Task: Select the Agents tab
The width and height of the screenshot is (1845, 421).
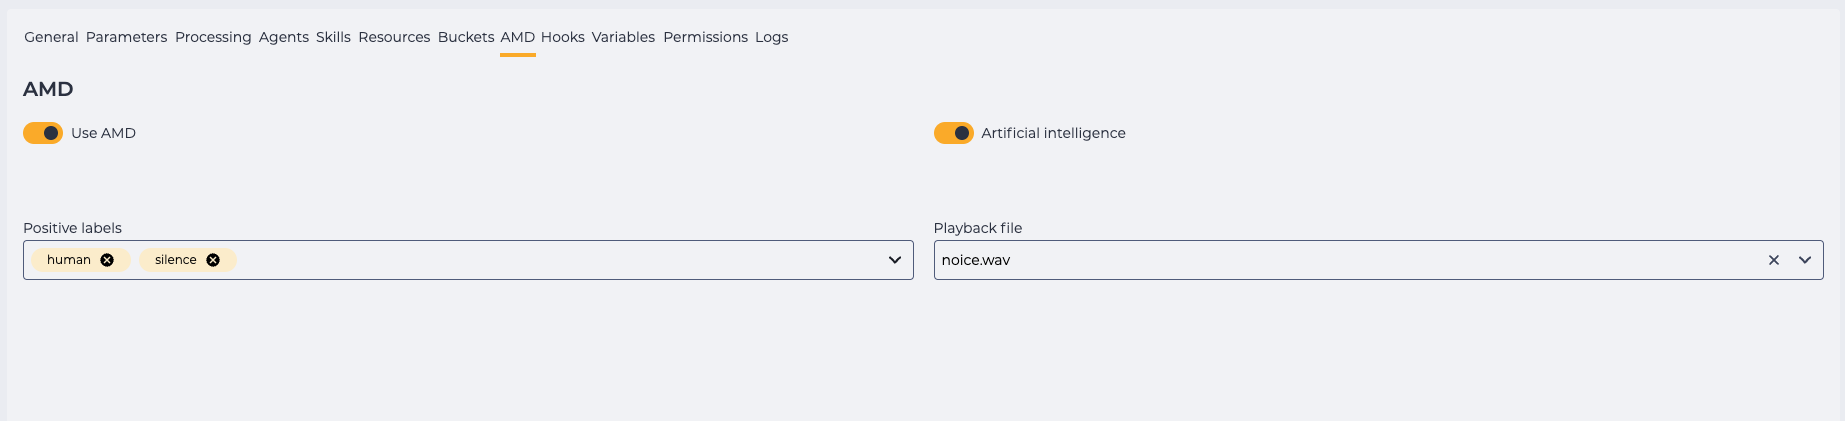Action: tap(284, 37)
